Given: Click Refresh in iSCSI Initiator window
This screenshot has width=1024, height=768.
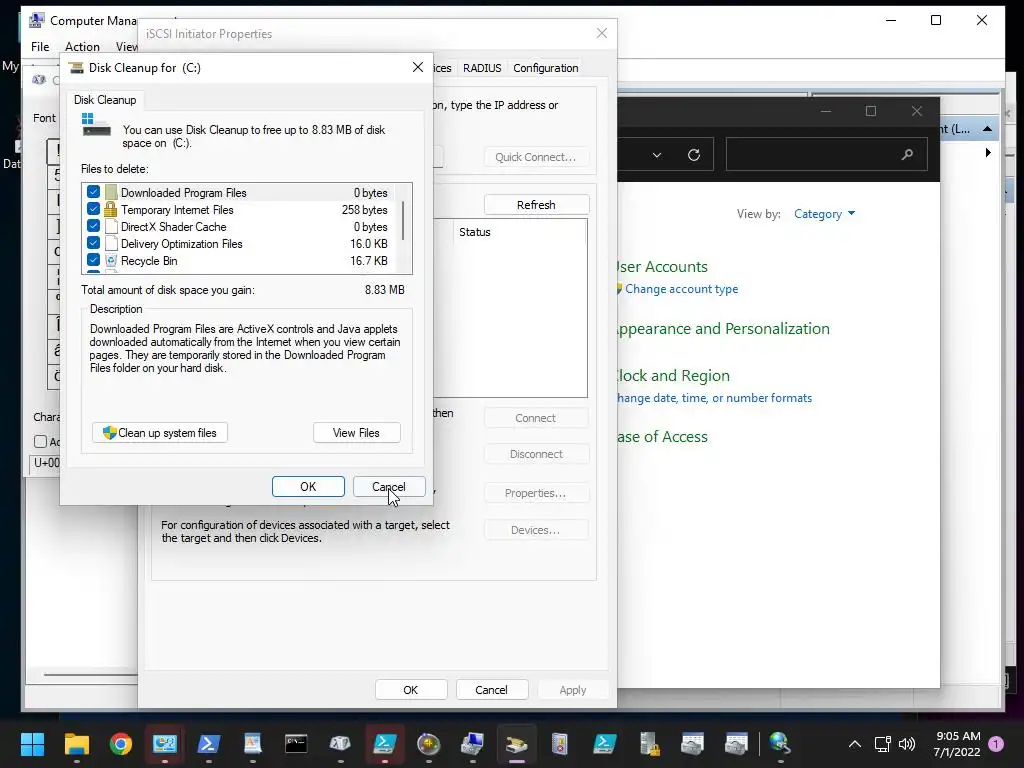Looking at the screenshot, I should [x=536, y=204].
